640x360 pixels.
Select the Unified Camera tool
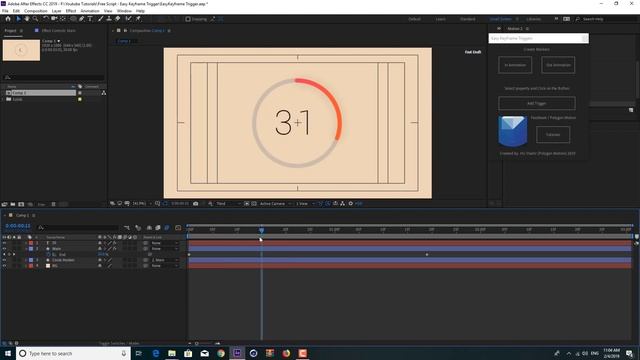click(54, 19)
